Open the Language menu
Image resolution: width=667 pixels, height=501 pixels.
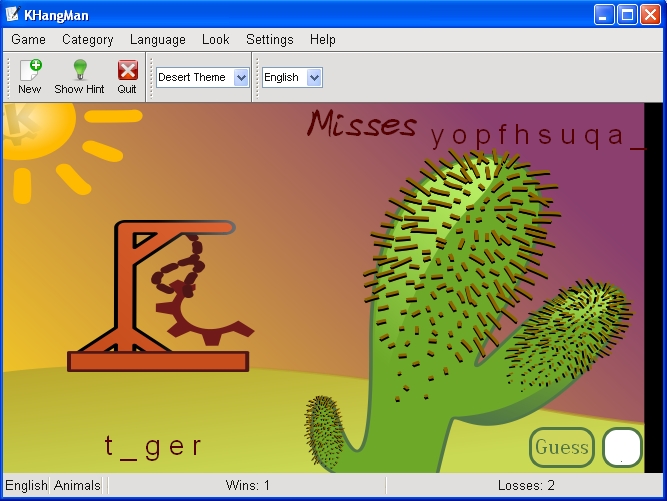[x=157, y=40]
